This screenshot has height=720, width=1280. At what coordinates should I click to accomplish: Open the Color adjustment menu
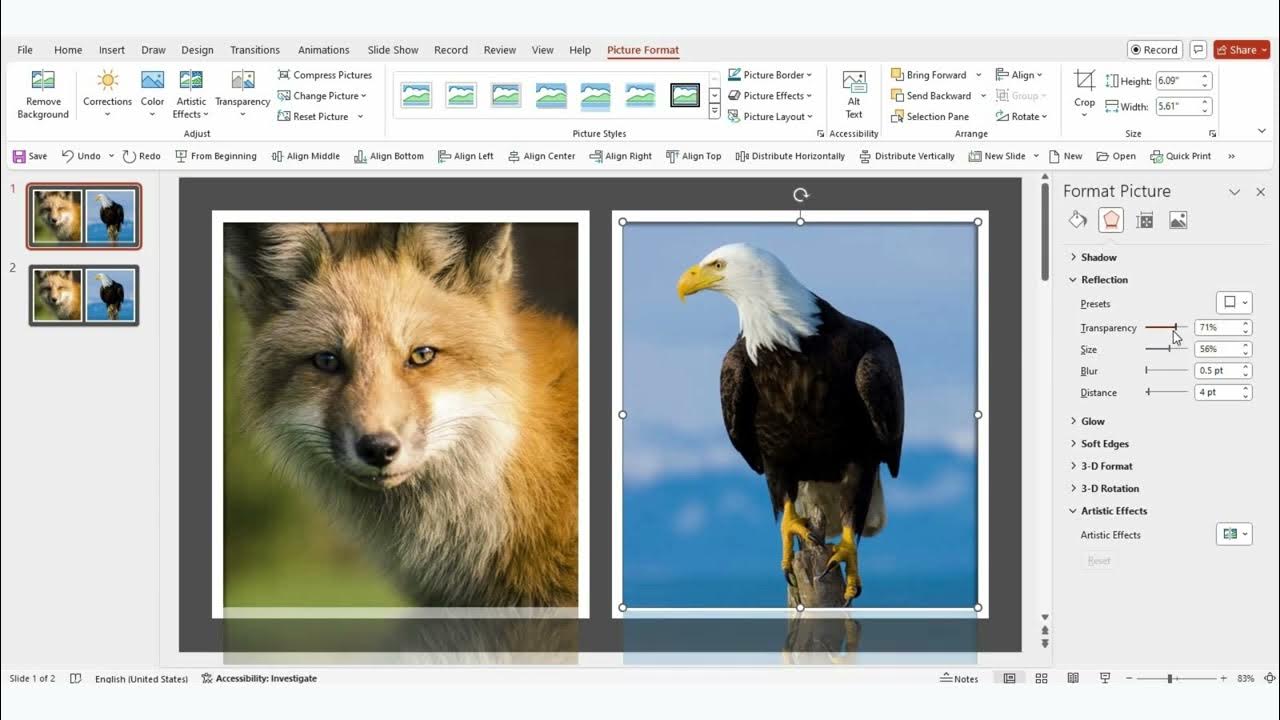coord(152,95)
